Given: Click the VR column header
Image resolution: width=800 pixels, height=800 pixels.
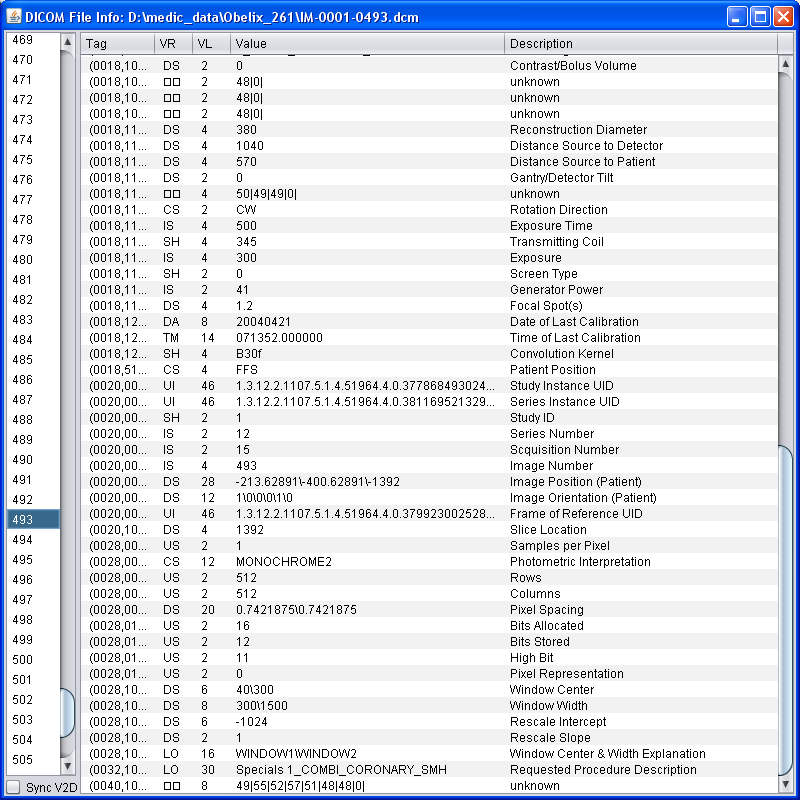Looking at the screenshot, I should click(x=172, y=44).
